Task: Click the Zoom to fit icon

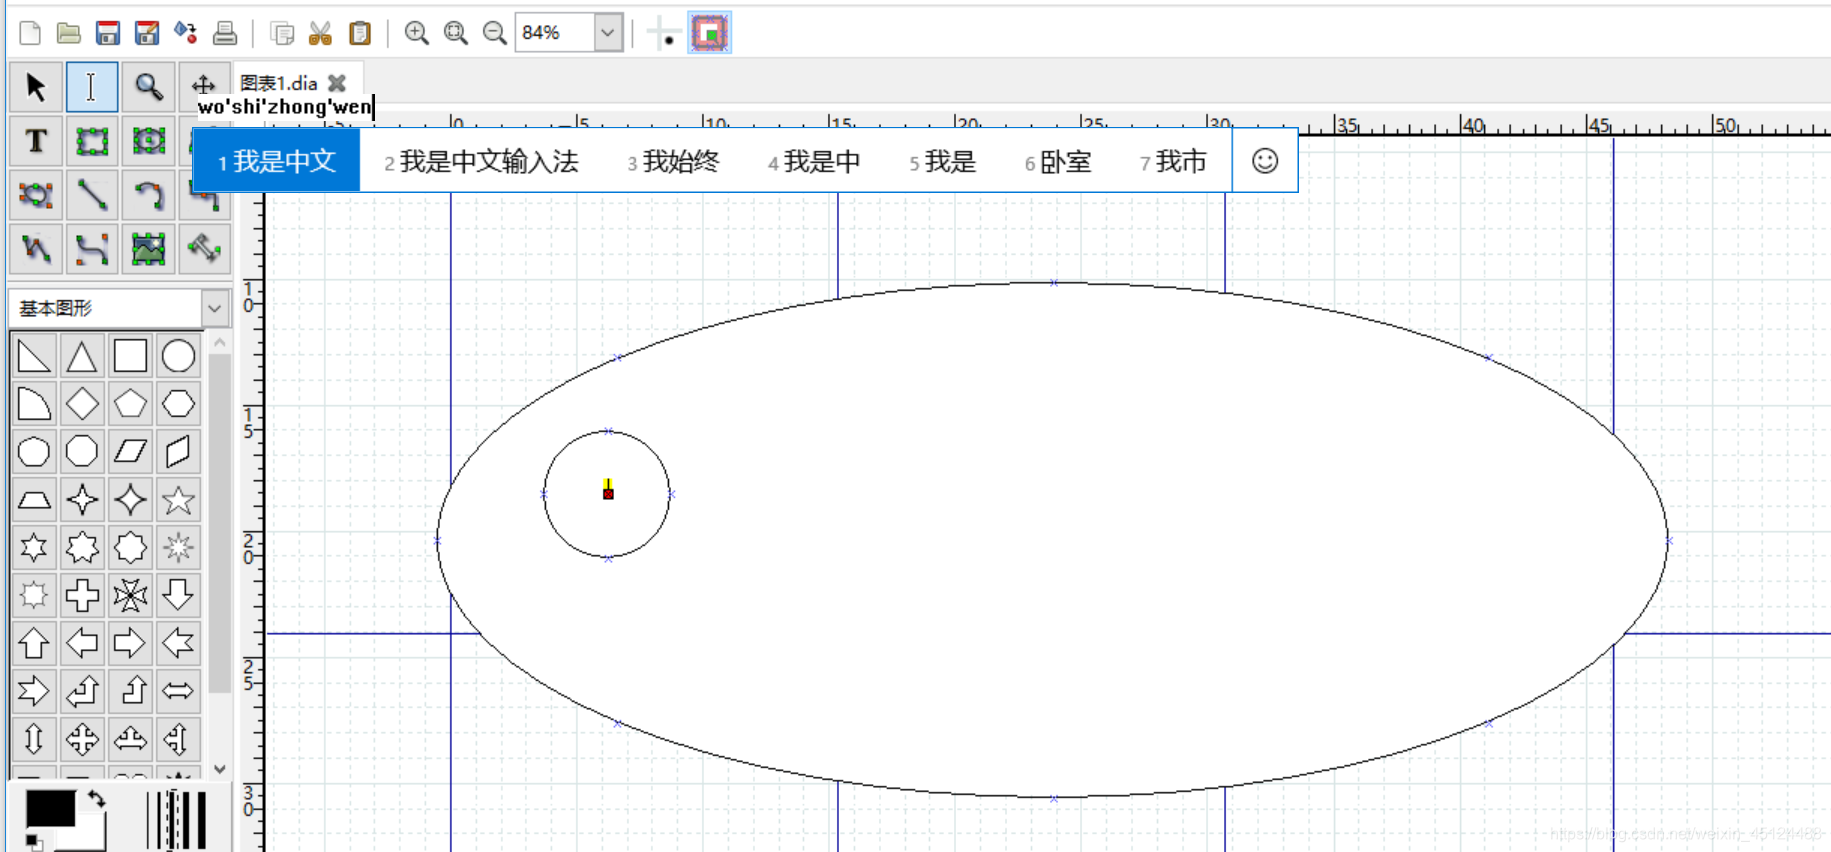Action: (x=456, y=33)
